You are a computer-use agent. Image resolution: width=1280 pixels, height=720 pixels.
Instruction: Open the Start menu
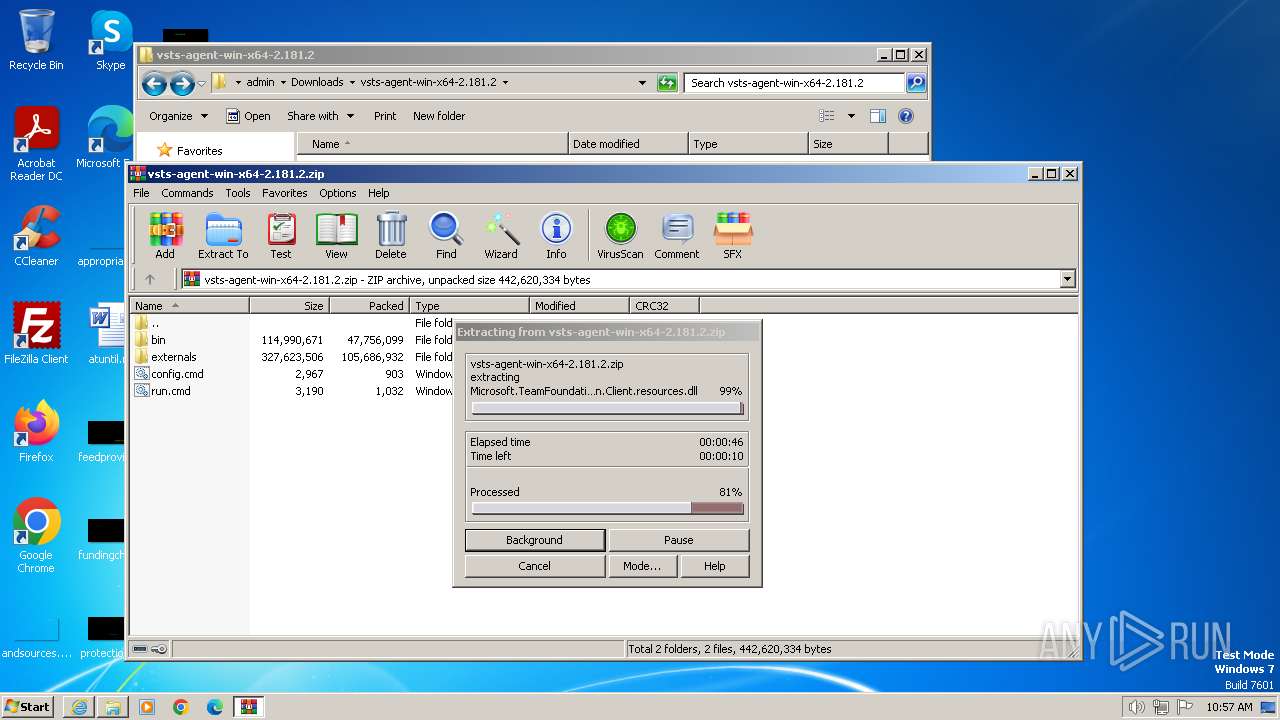(x=27, y=706)
